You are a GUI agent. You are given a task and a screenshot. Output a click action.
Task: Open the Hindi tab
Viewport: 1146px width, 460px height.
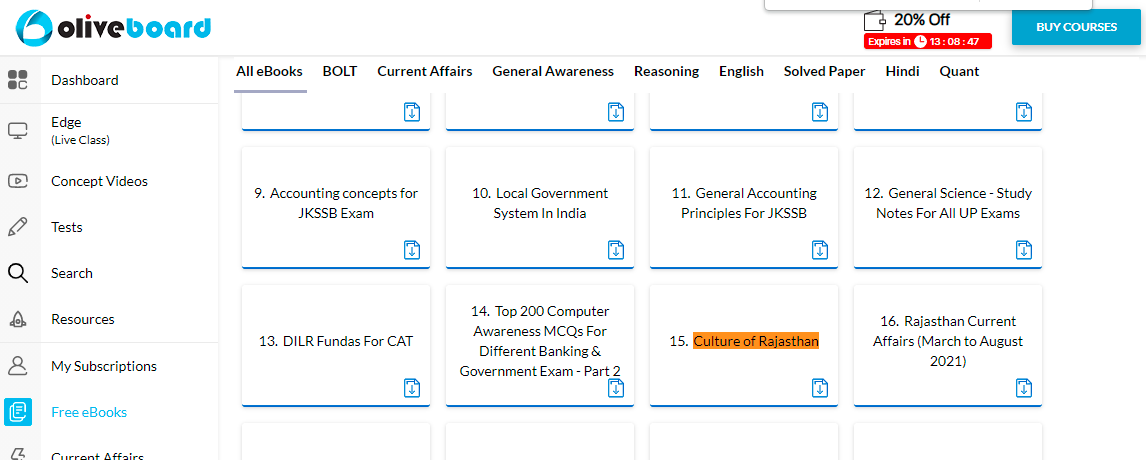tap(903, 72)
